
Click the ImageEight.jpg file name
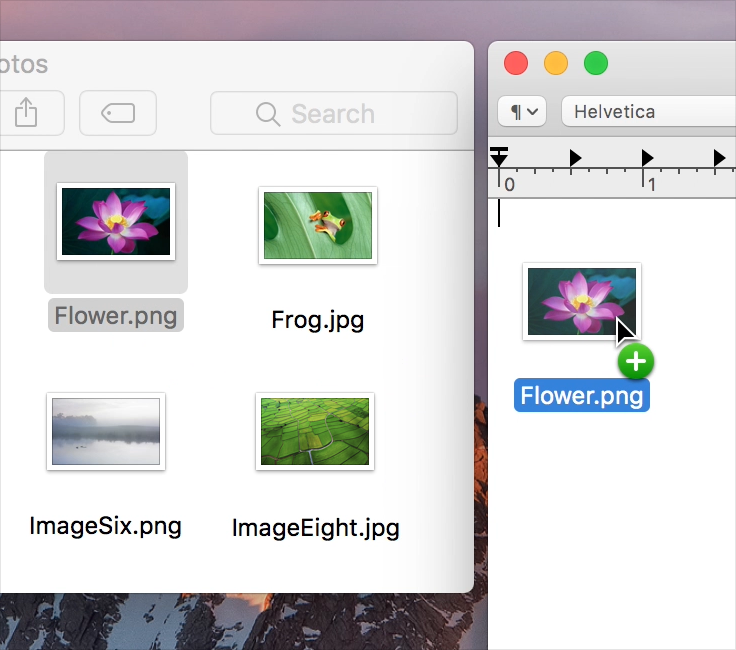click(315, 528)
